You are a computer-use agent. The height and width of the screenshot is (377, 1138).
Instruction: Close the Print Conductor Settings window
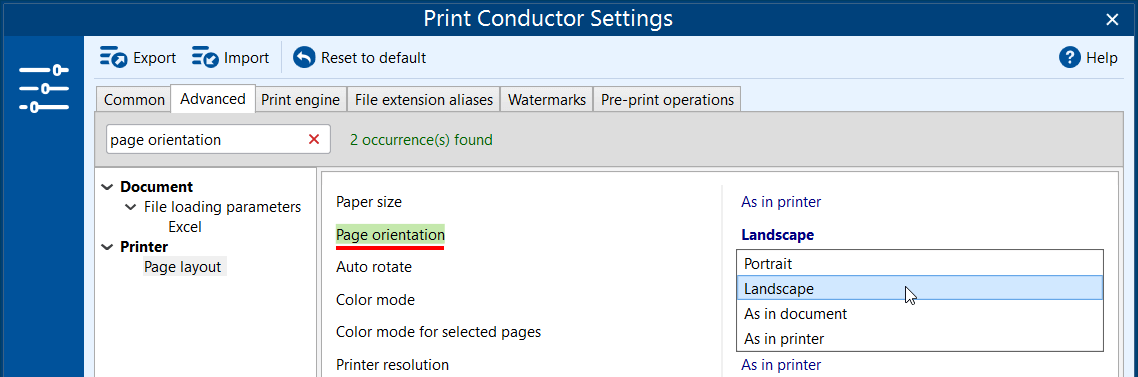click(1112, 20)
